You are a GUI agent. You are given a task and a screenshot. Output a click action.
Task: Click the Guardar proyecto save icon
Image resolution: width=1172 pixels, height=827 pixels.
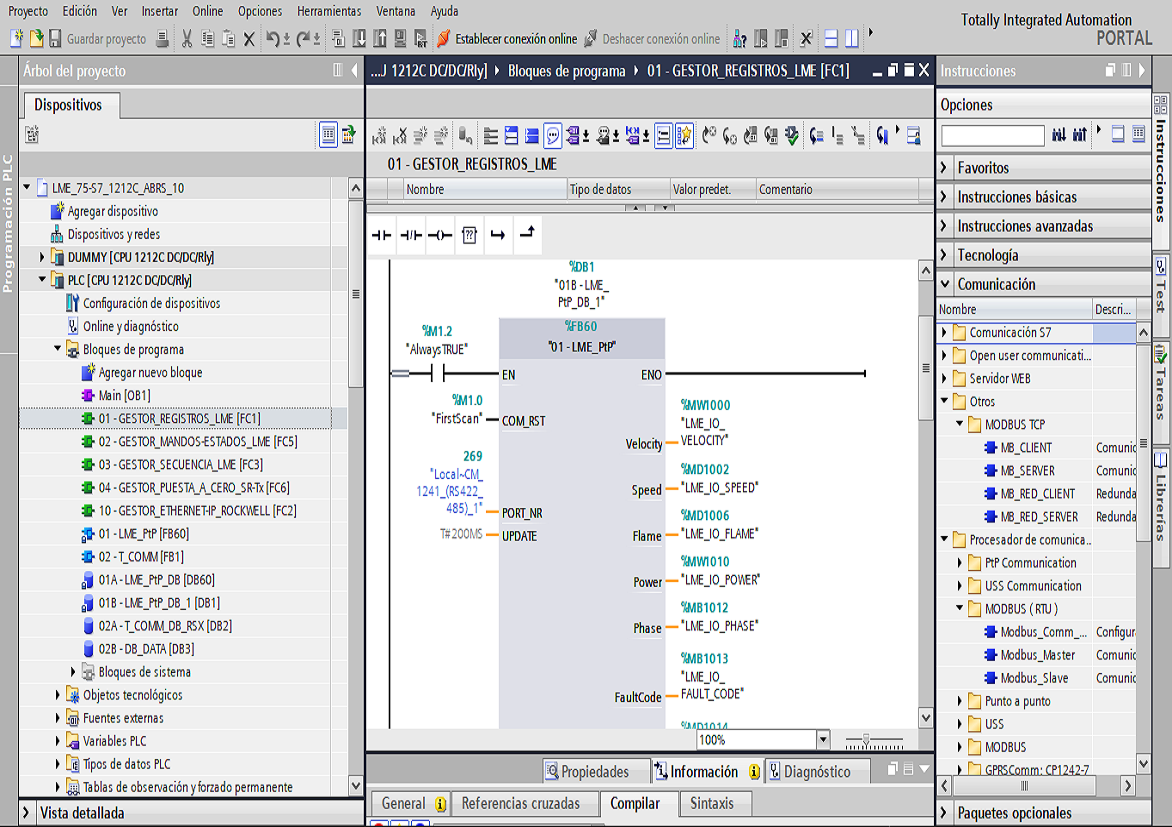point(54,39)
